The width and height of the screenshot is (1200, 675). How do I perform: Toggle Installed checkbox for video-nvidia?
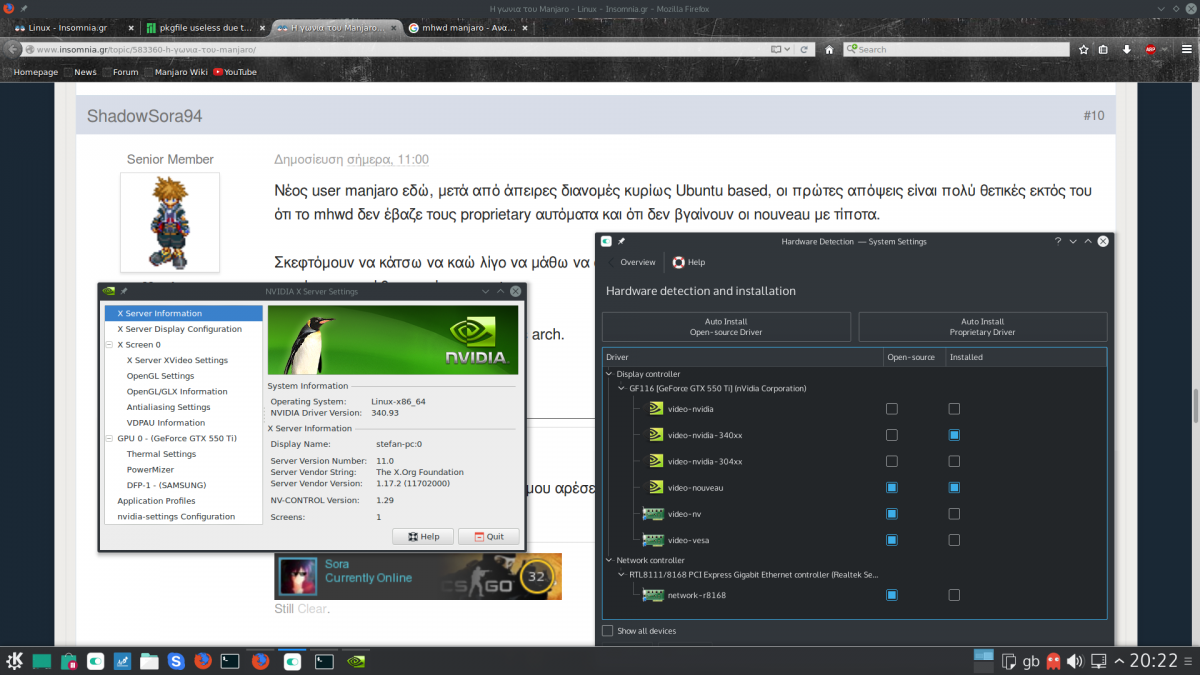[x=954, y=409]
